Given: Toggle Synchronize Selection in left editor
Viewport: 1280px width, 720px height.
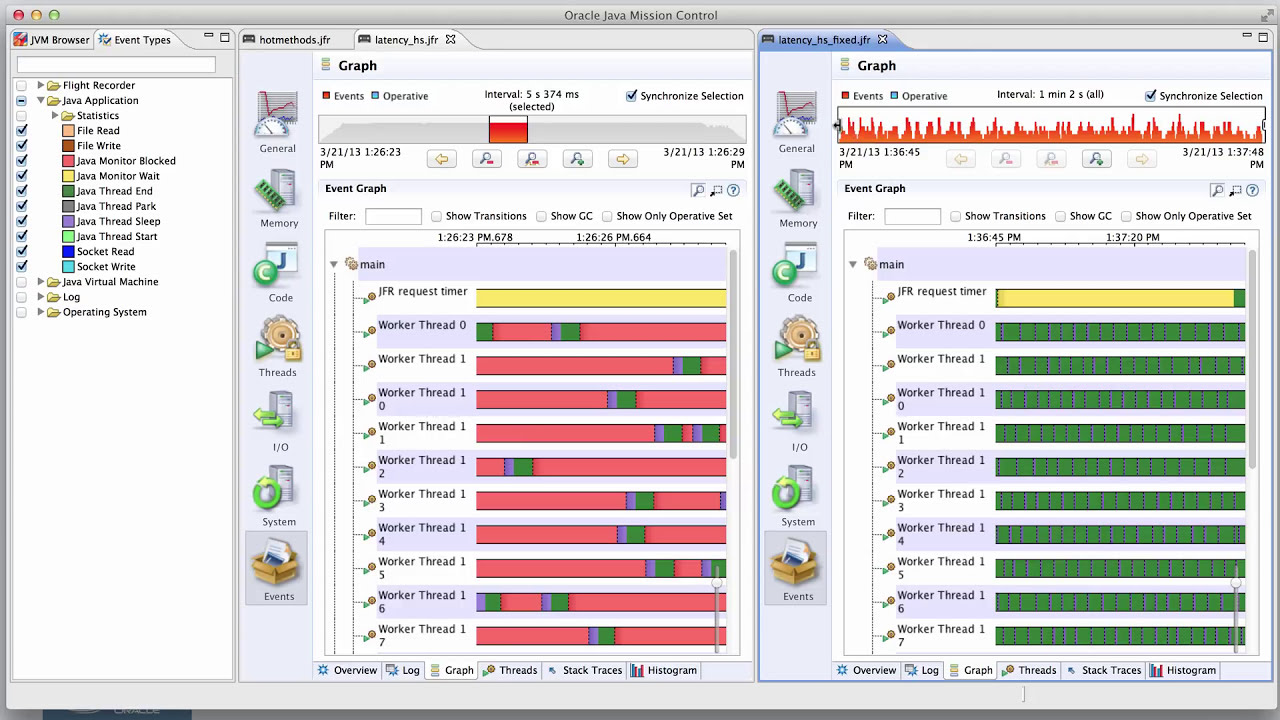Looking at the screenshot, I should pos(632,96).
